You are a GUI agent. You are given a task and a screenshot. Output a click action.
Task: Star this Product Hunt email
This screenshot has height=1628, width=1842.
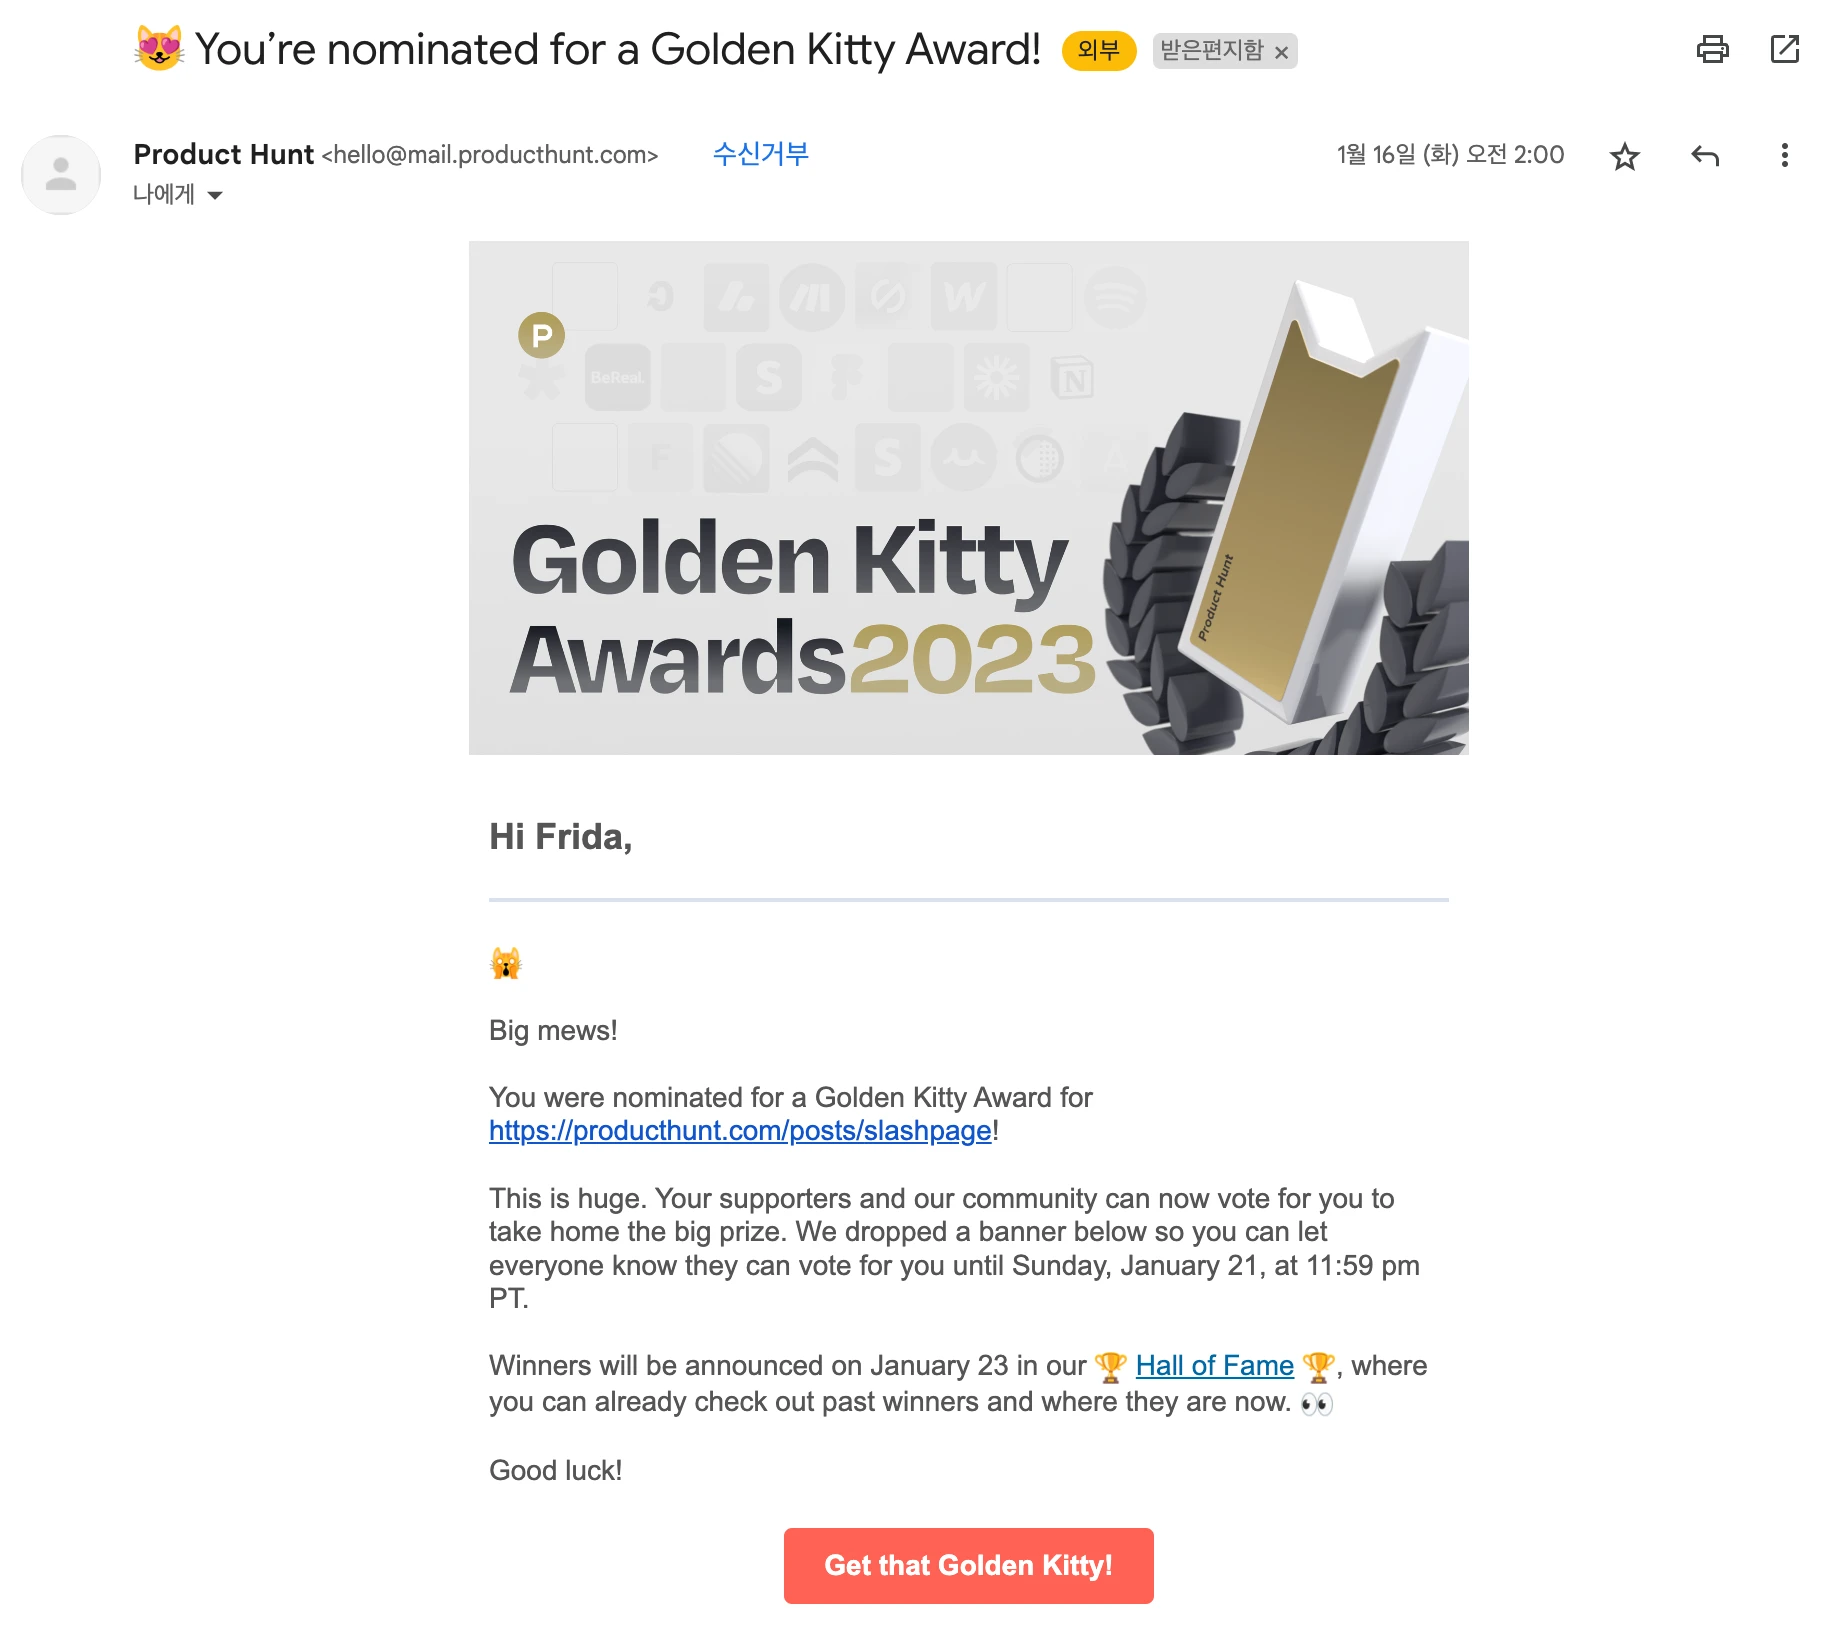[x=1625, y=156]
